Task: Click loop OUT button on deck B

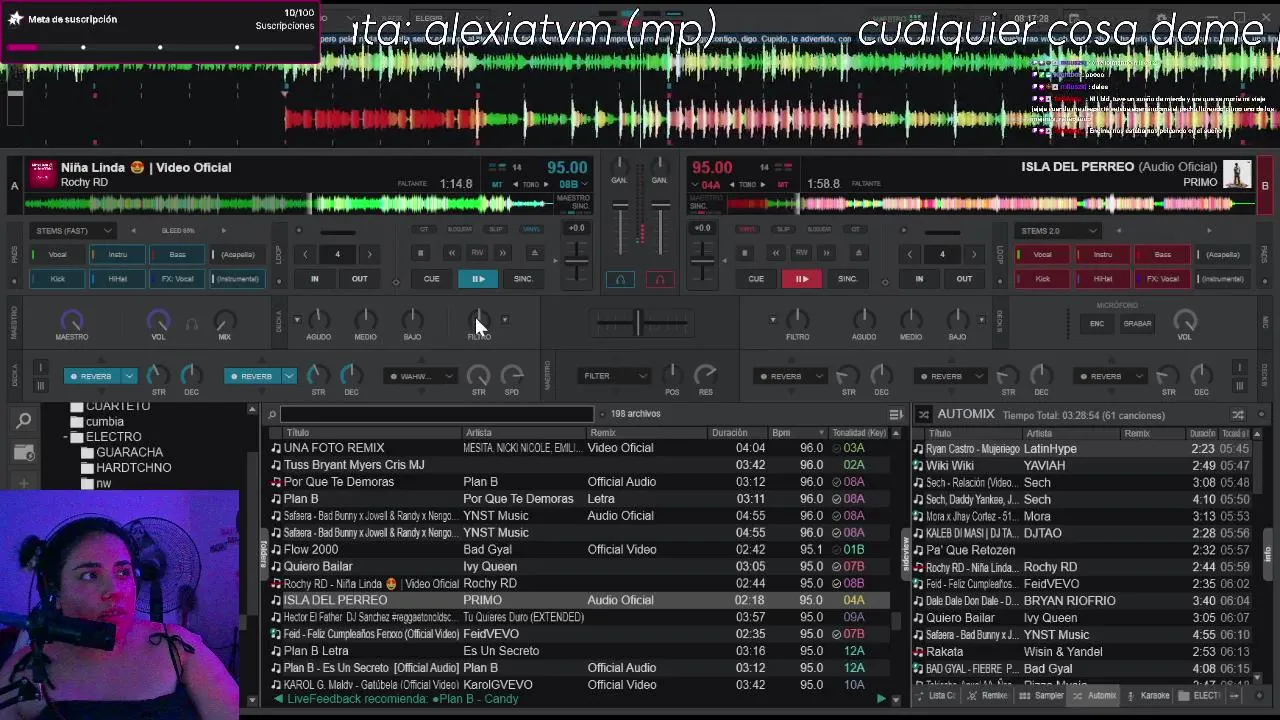Action: pyautogui.click(x=964, y=279)
